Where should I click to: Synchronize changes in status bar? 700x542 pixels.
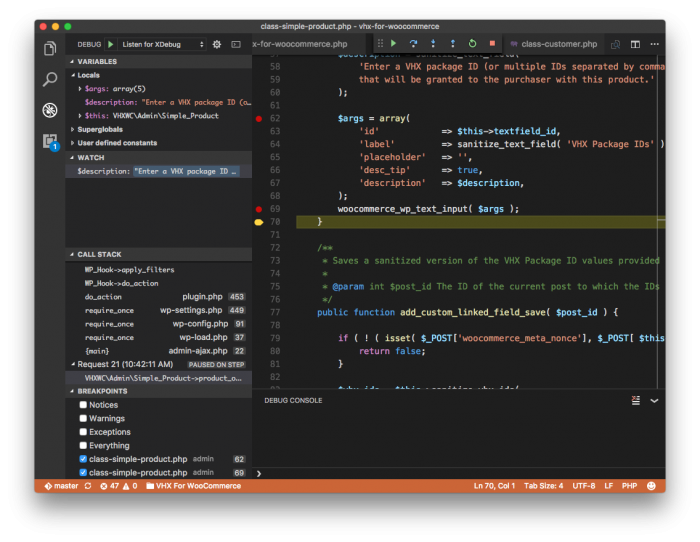88,486
